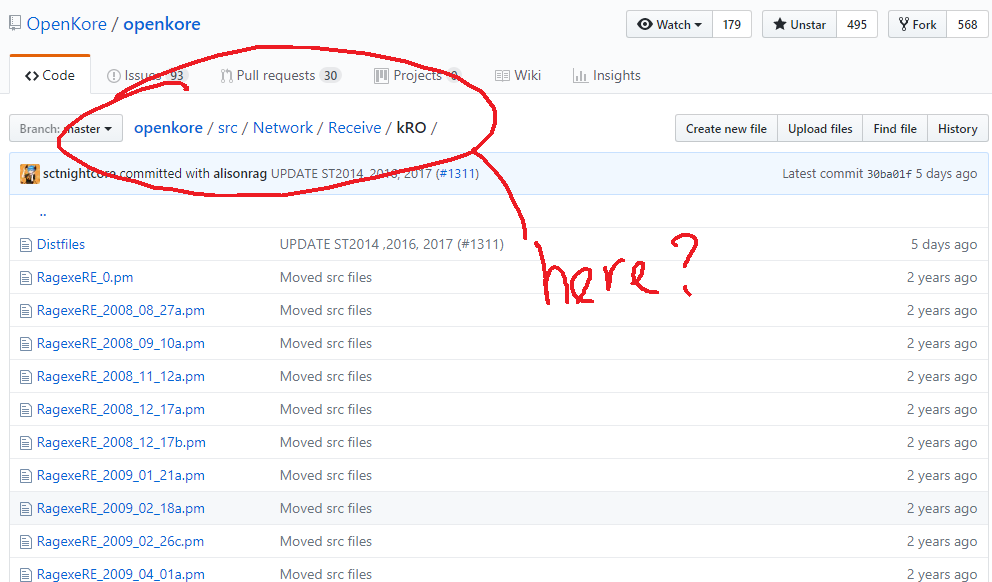Open Moved src files commit for RagexeRE_0.pm
Screen dimensions: 992x582
pos(326,277)
